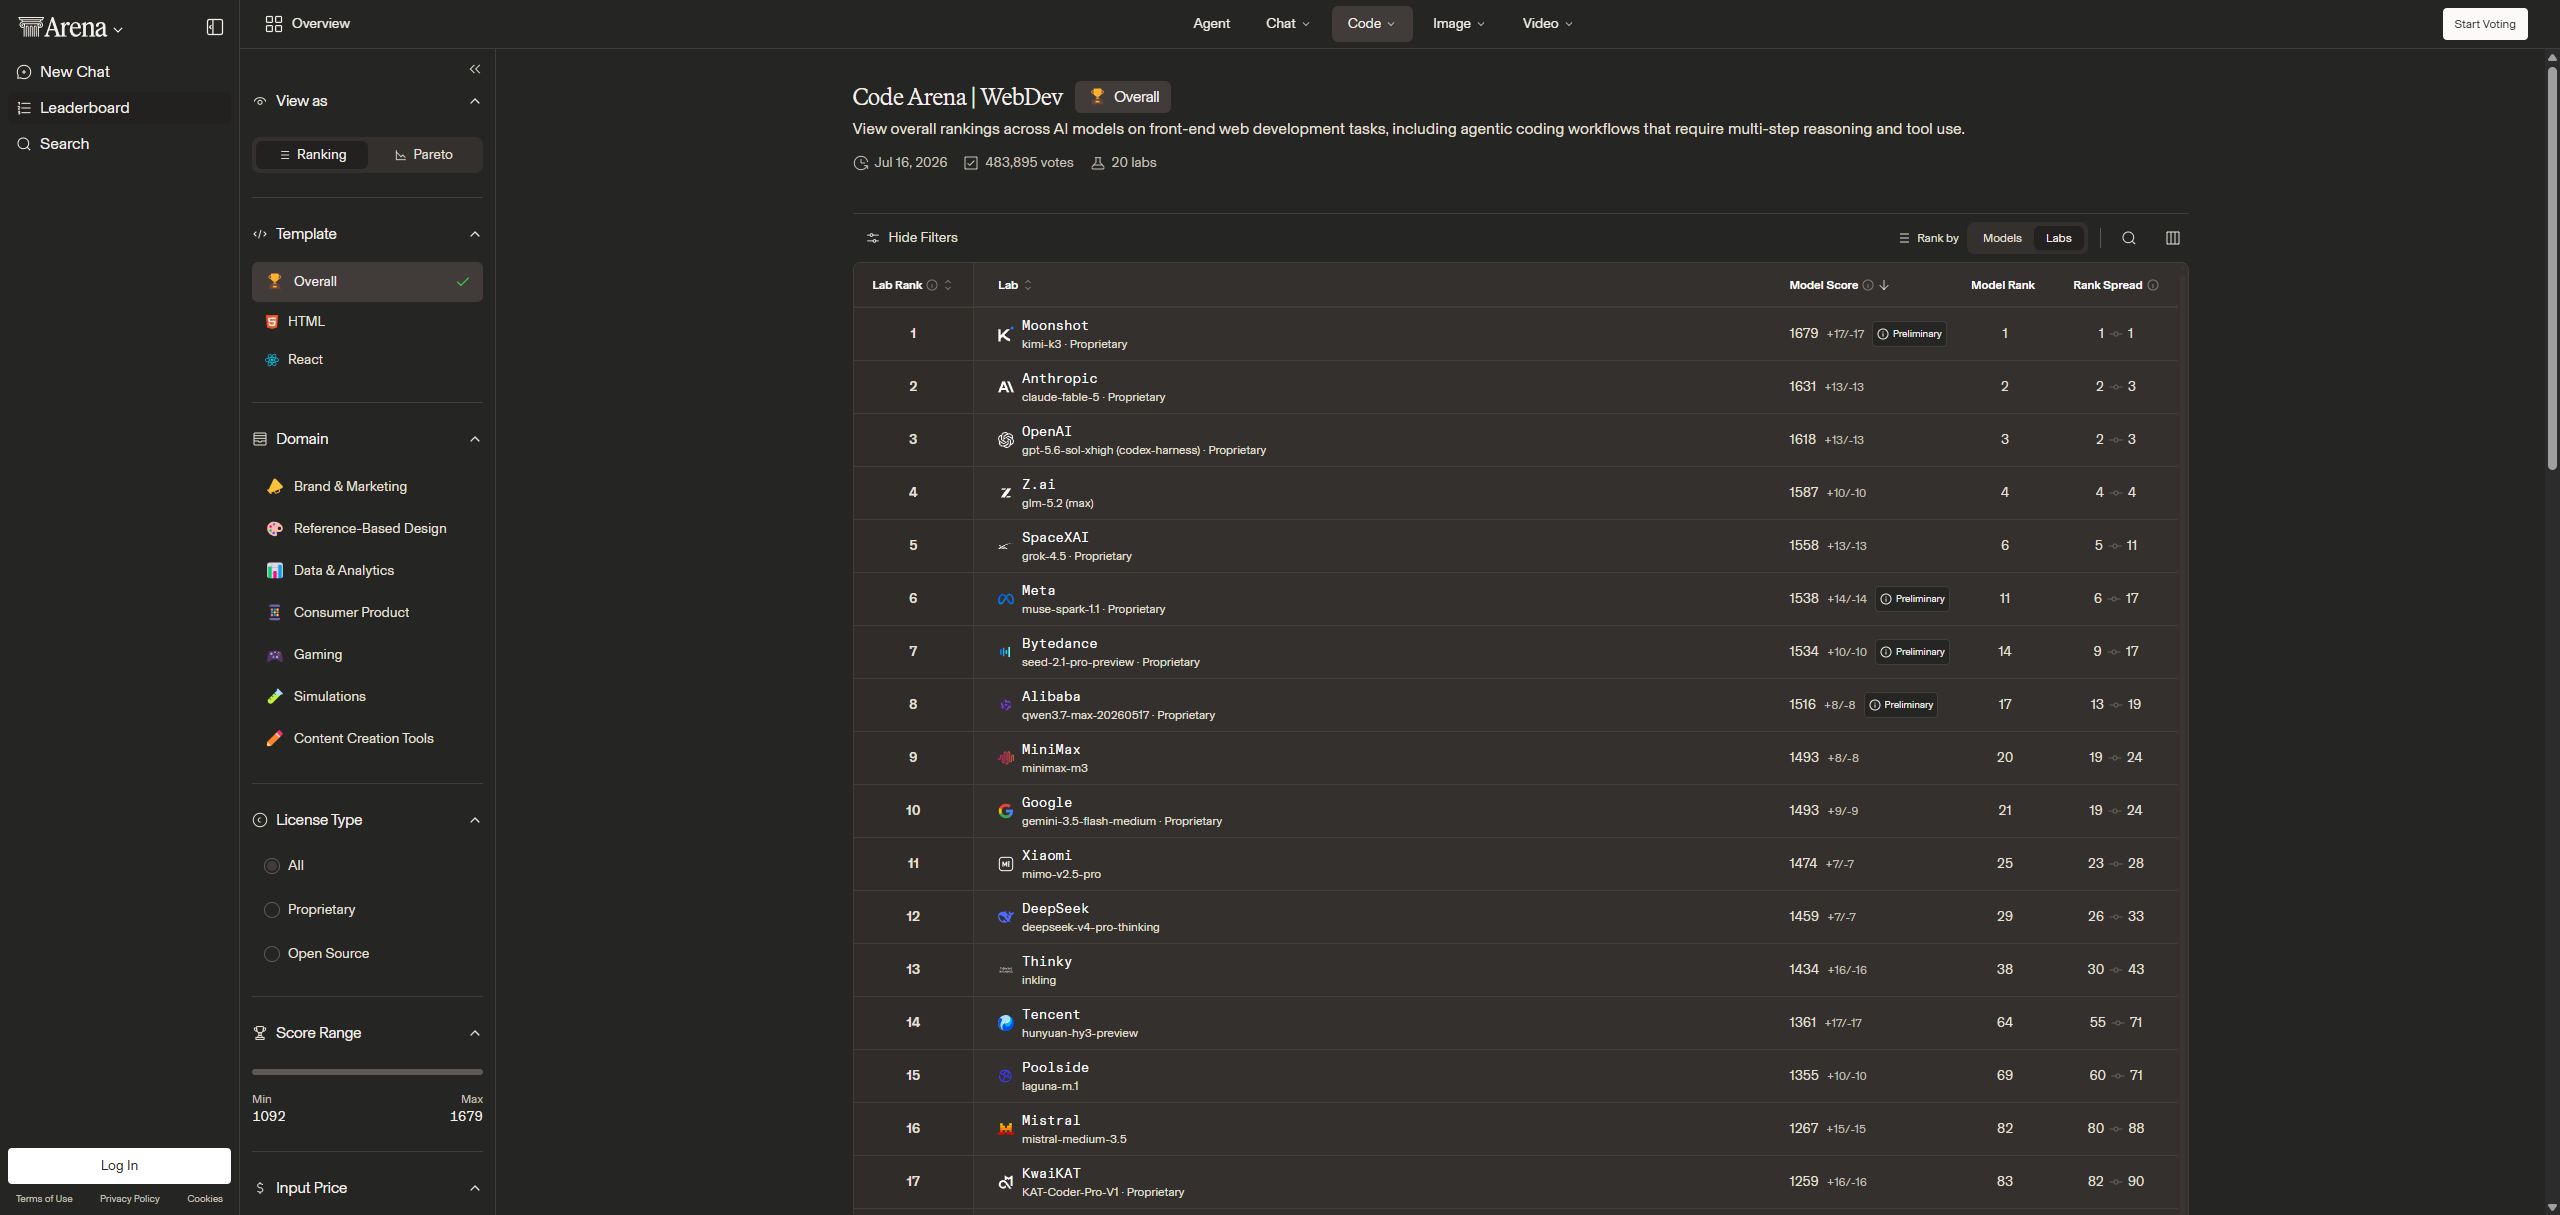Sort Lab Rank using its sort arrows
This screenshot has width=2560, height=1215.
pos(948,285)
